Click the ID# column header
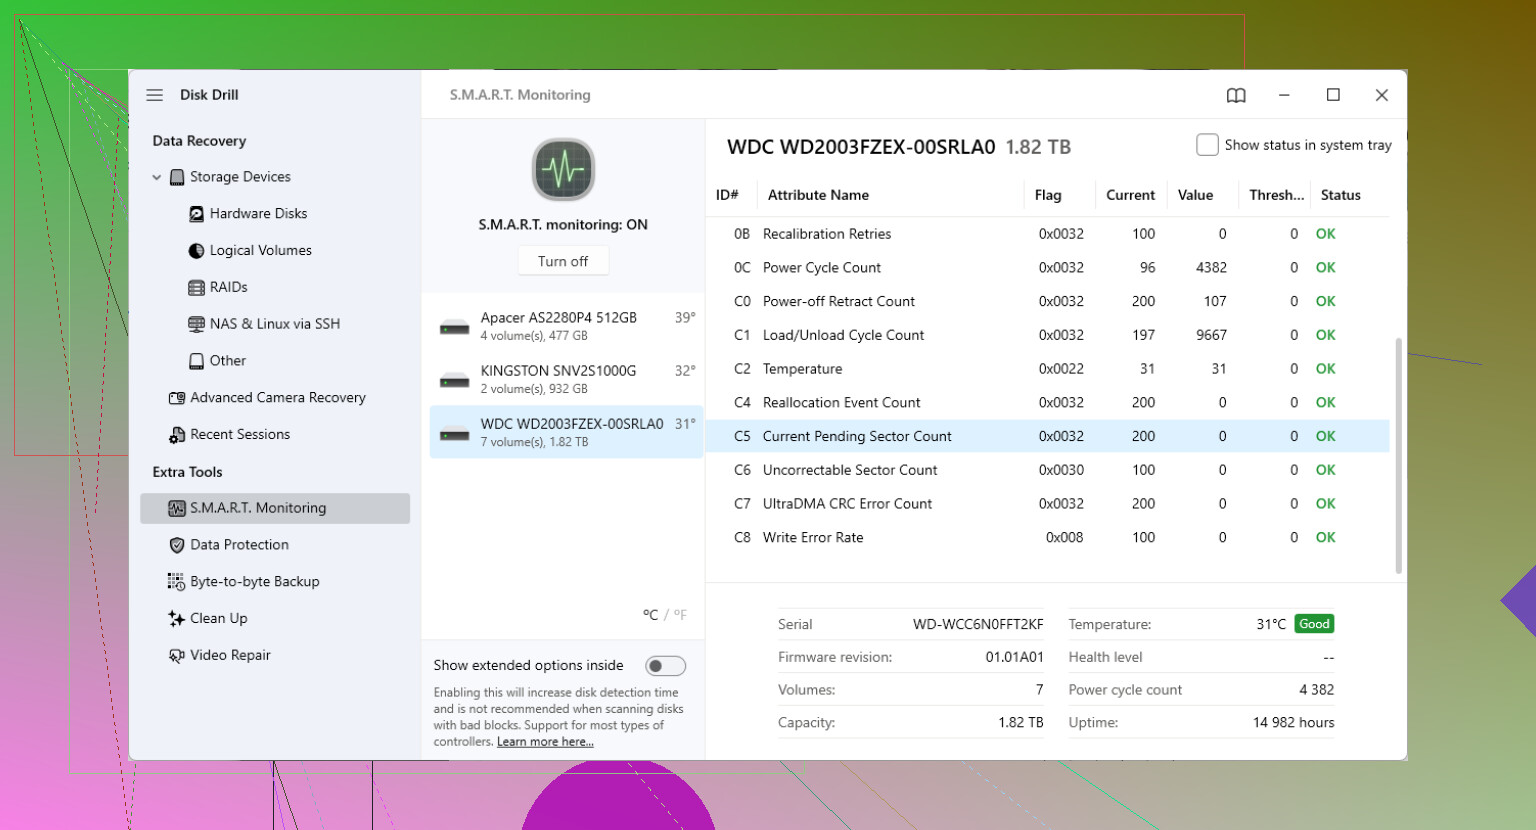1536x830 pixels. click(x=727, y=195)
